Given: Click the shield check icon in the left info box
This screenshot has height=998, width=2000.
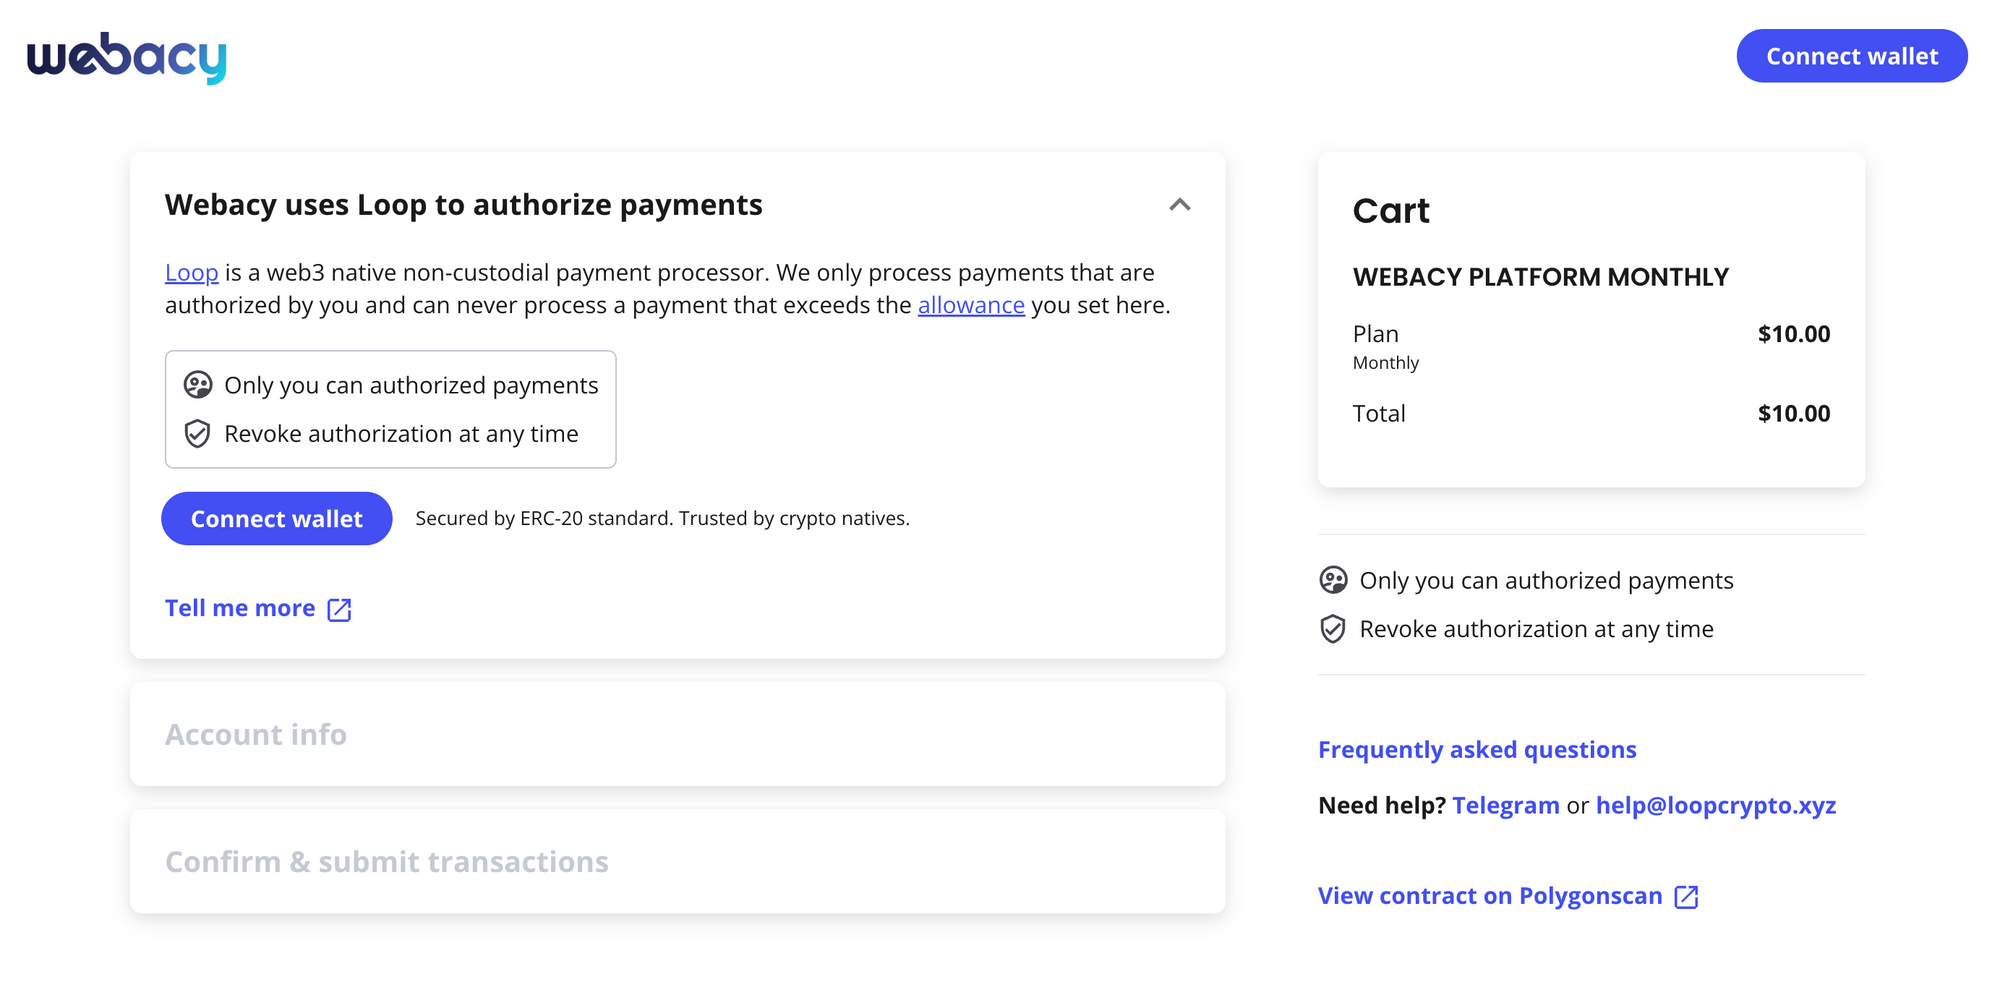Looking at the screenshot, I should [198, 434].
